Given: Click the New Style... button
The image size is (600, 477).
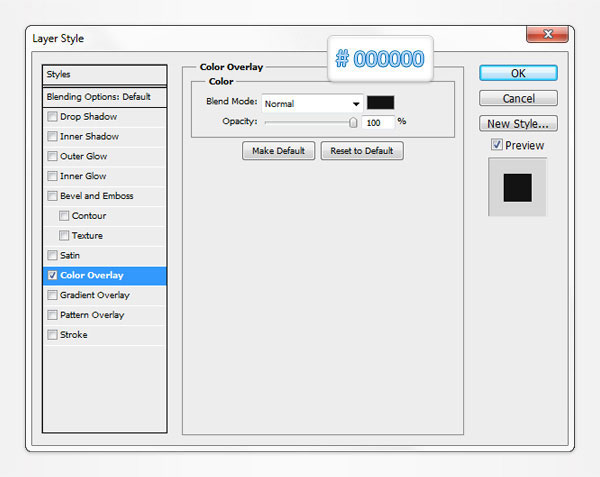Looking at the screenshot, I should pyautogui.click(x=518, y=124).
